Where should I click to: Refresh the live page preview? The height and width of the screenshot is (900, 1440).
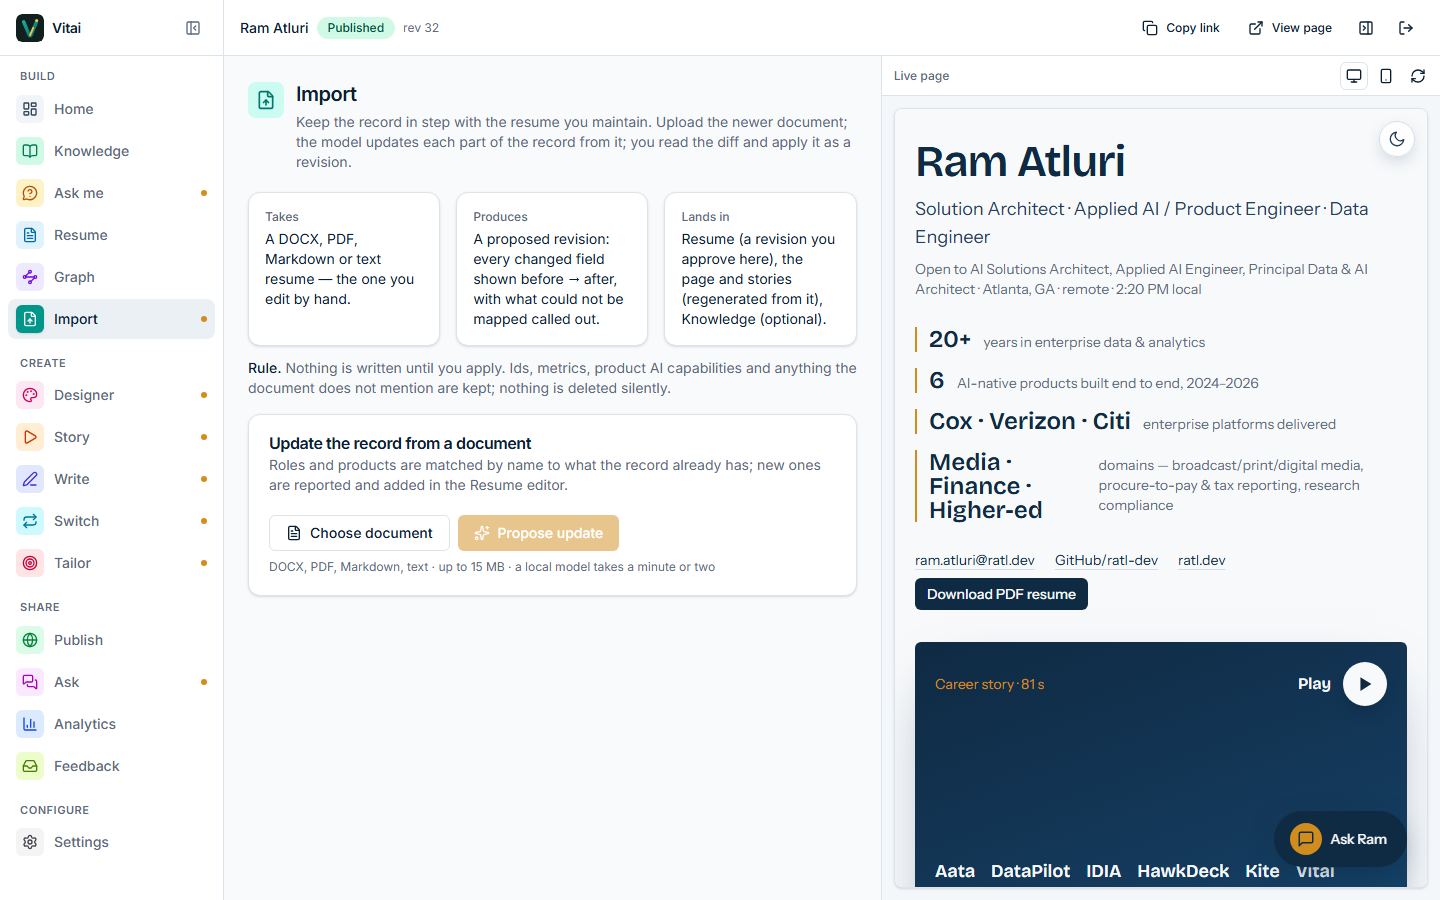click(x=1418, y=76)
